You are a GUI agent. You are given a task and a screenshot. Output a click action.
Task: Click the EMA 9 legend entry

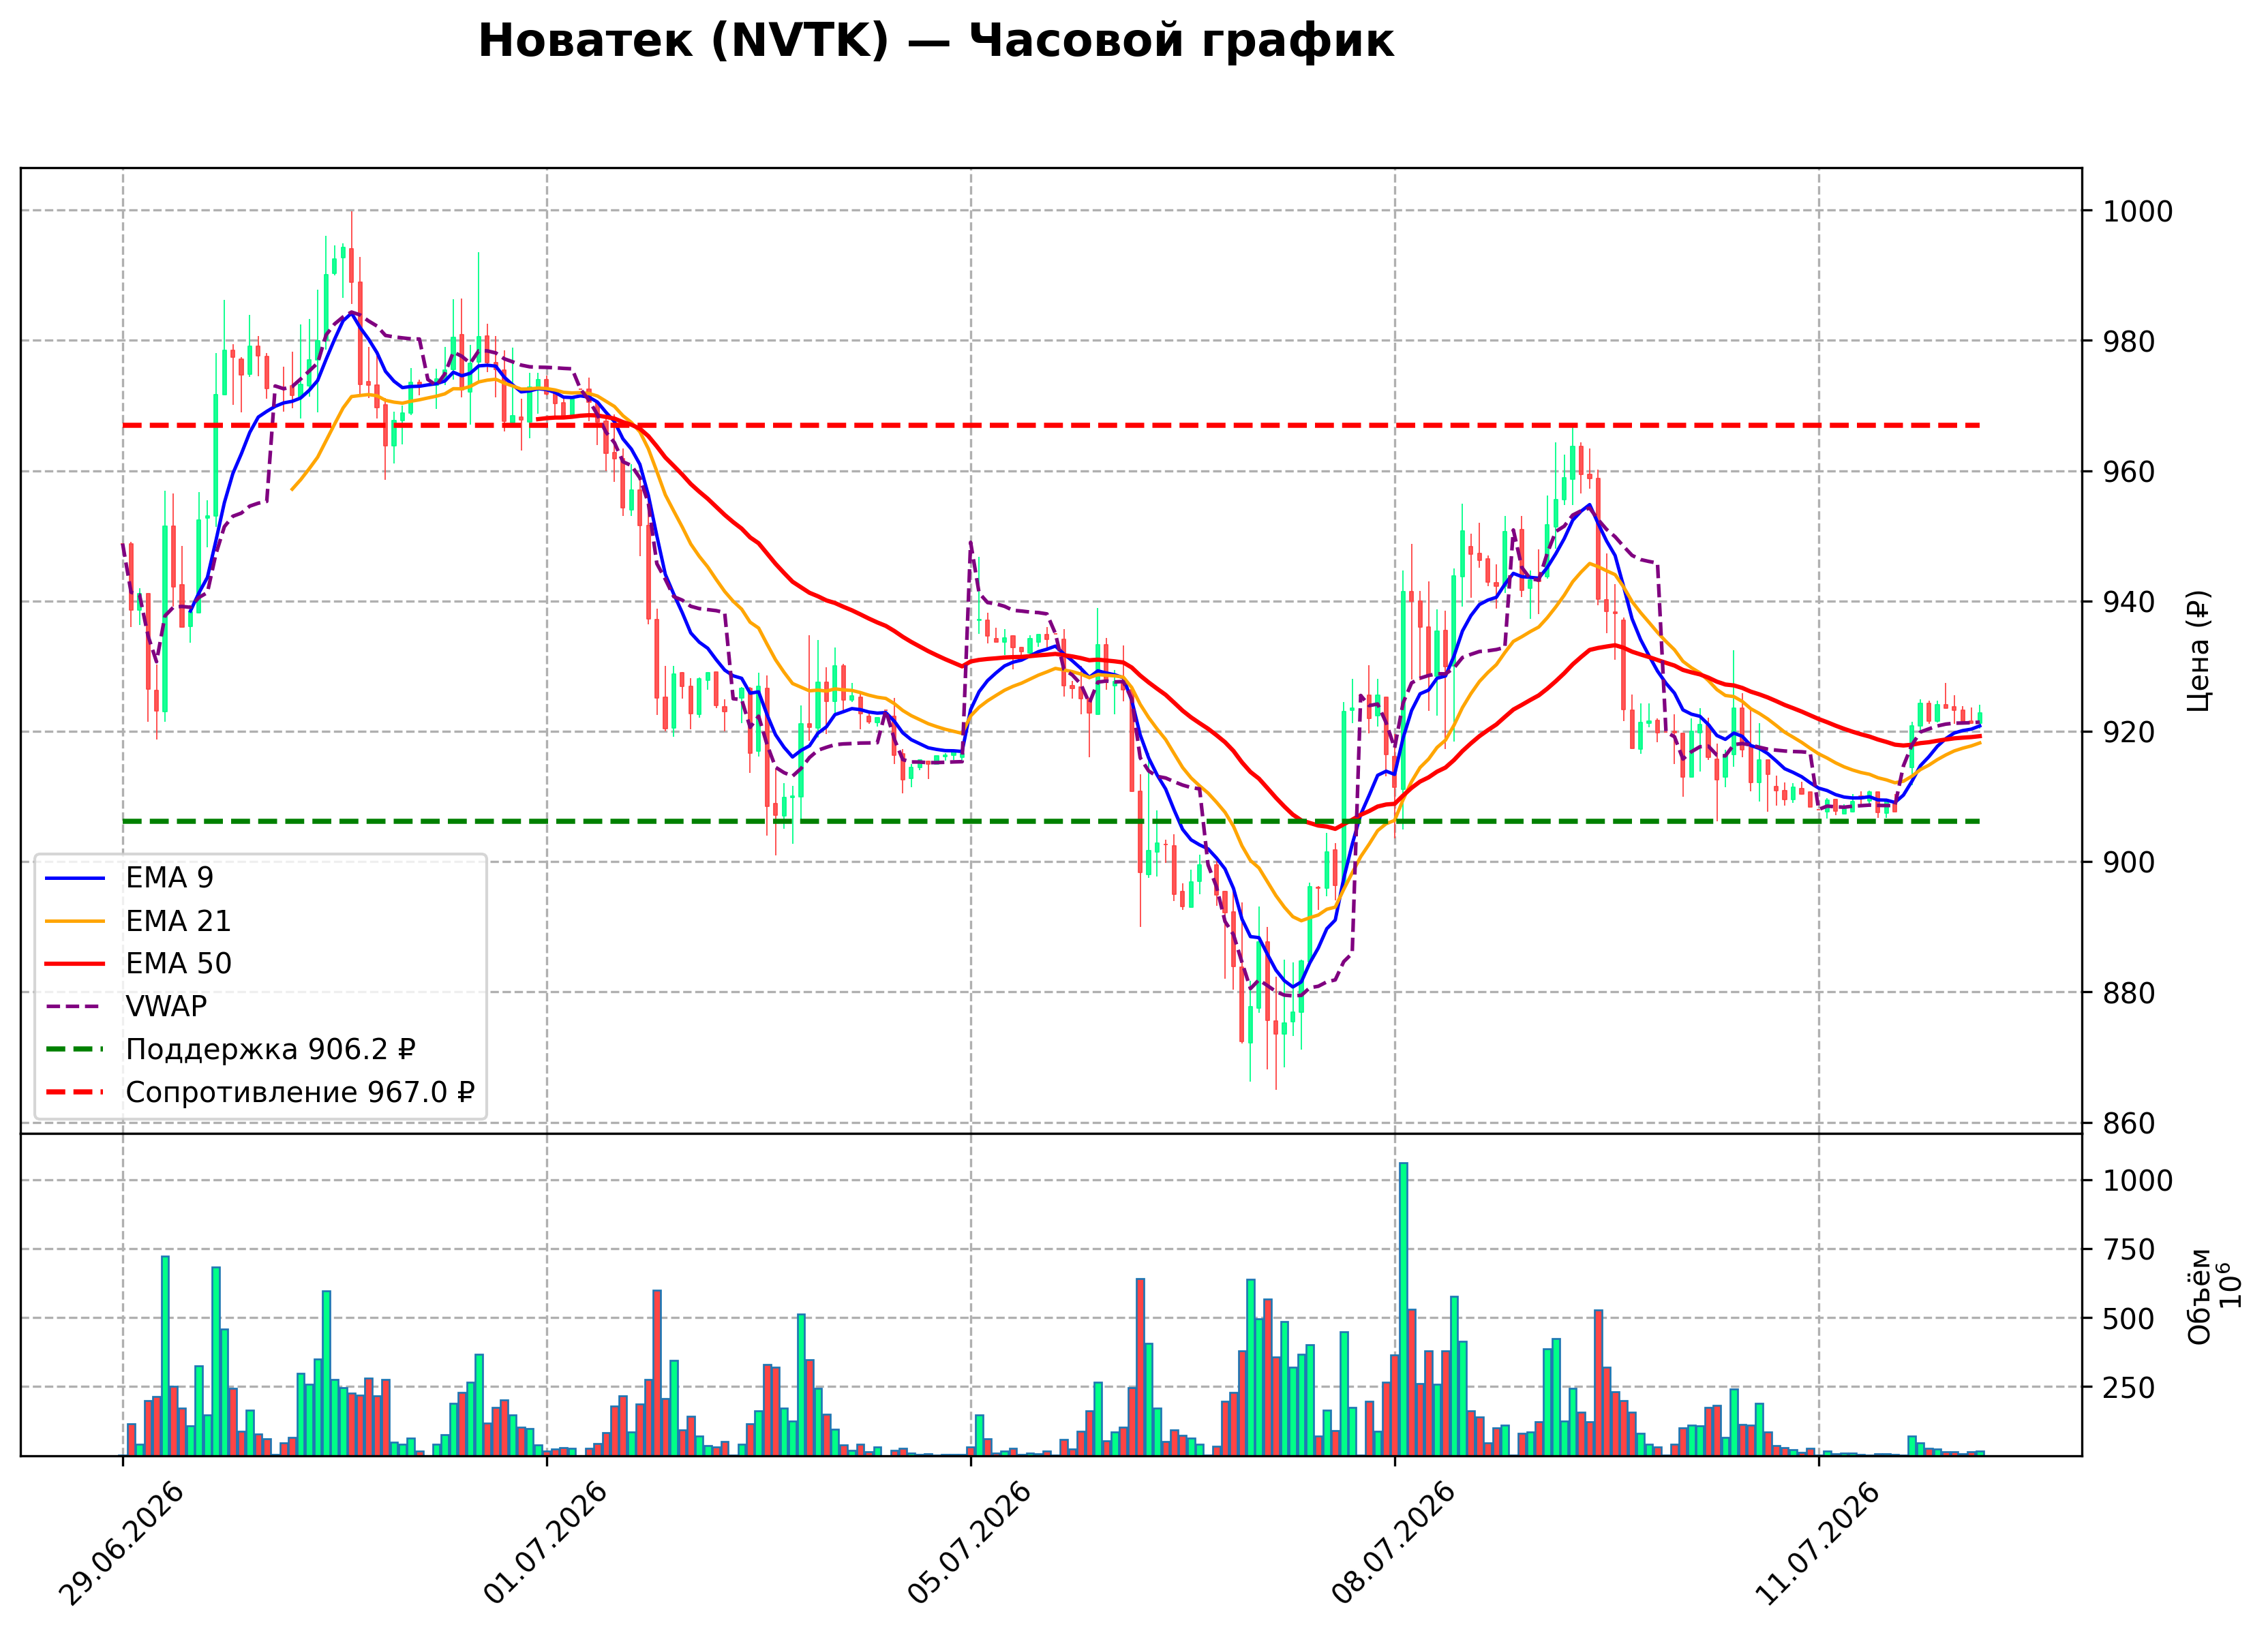click(x=129, y=878)
